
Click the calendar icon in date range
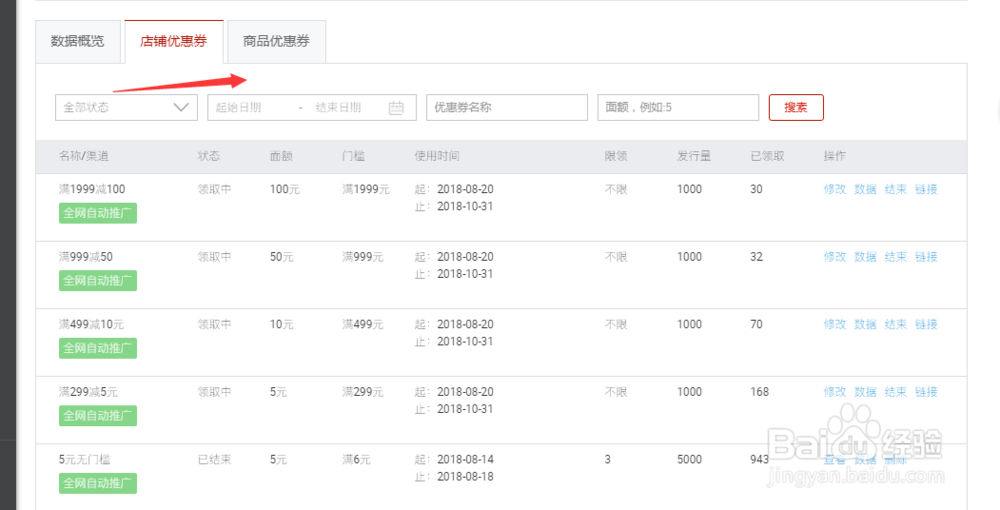coord(396,108)
